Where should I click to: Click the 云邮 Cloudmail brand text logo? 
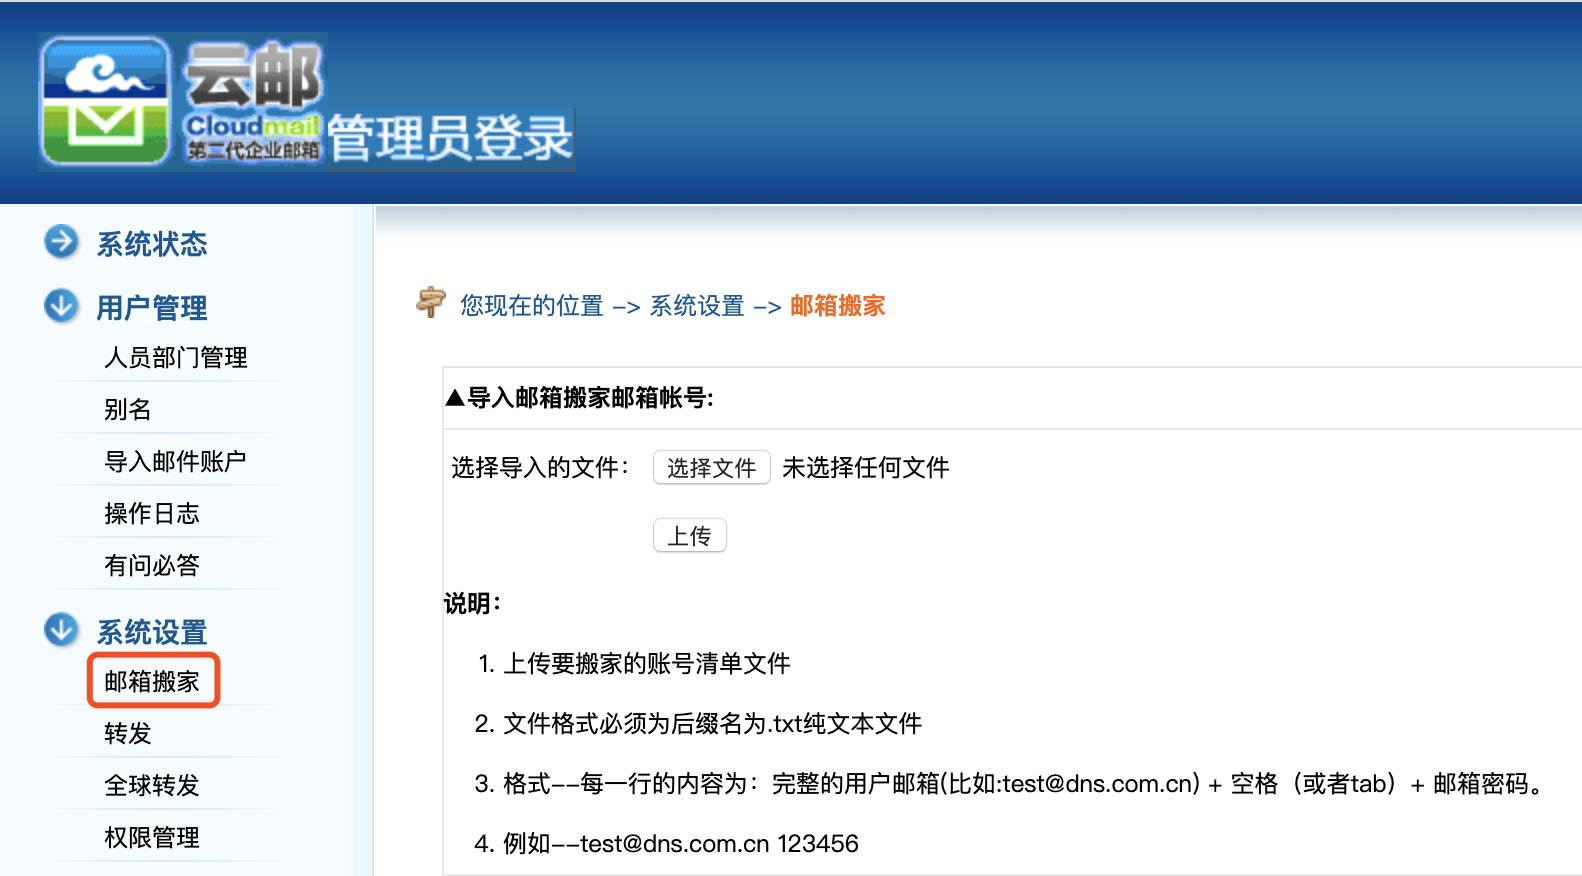click(253, 100)
